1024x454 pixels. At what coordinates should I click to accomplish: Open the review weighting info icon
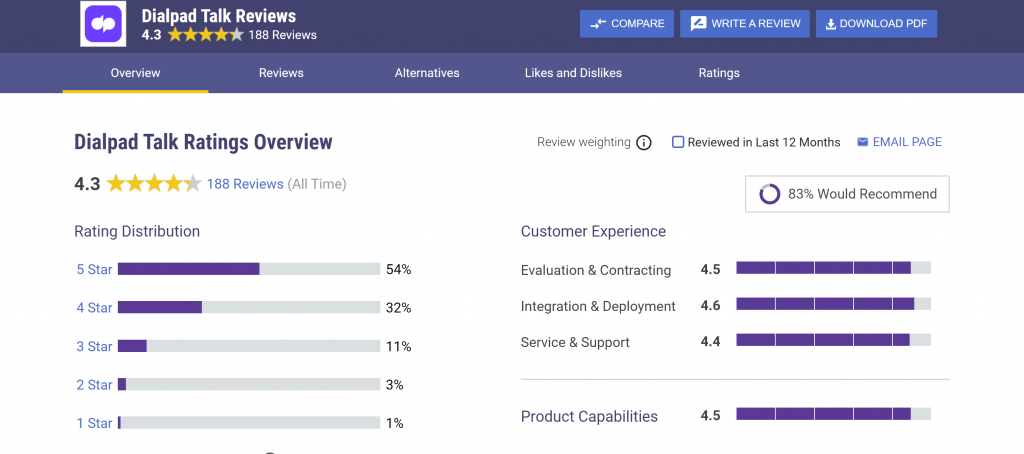644,142
